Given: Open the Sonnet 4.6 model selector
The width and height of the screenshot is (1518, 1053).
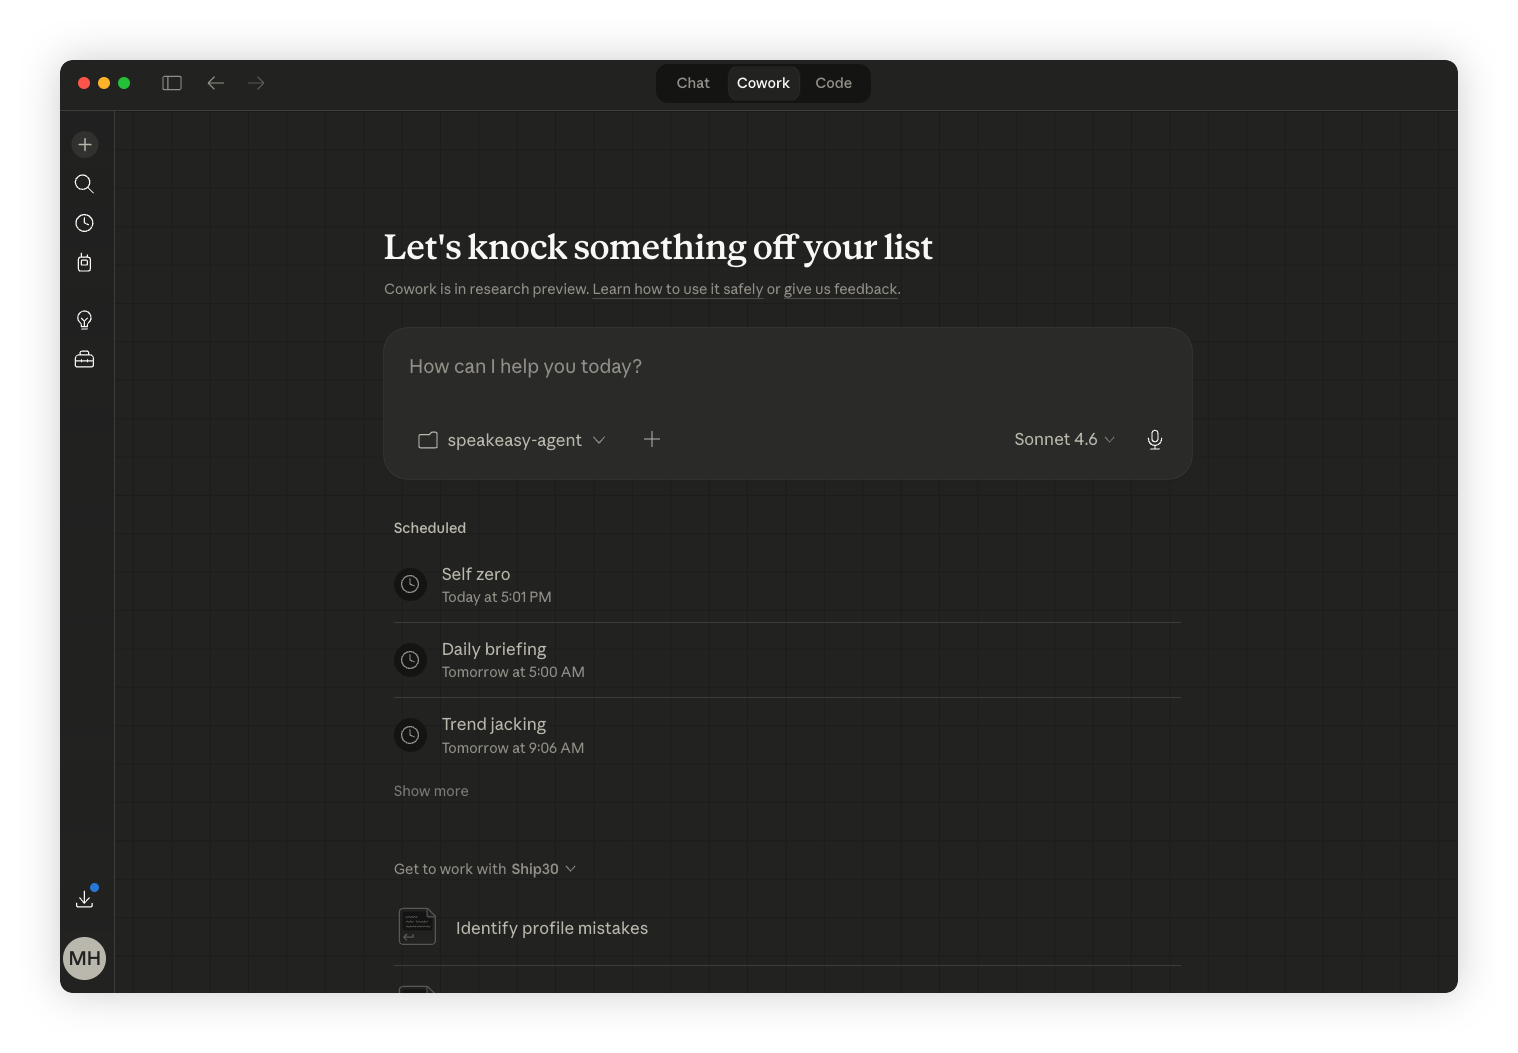Looking at the screenshot, I should pyautogui.click(x=1064, y=439).
